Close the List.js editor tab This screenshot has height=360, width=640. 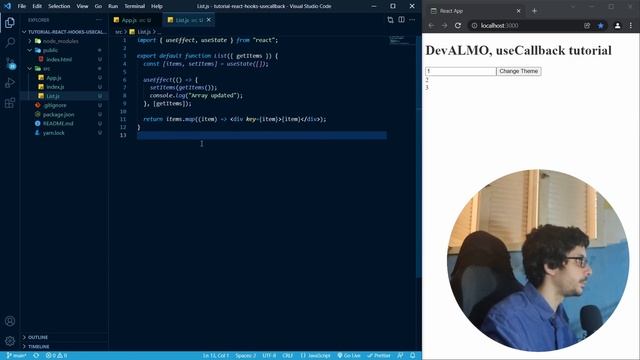coord(209,20)
